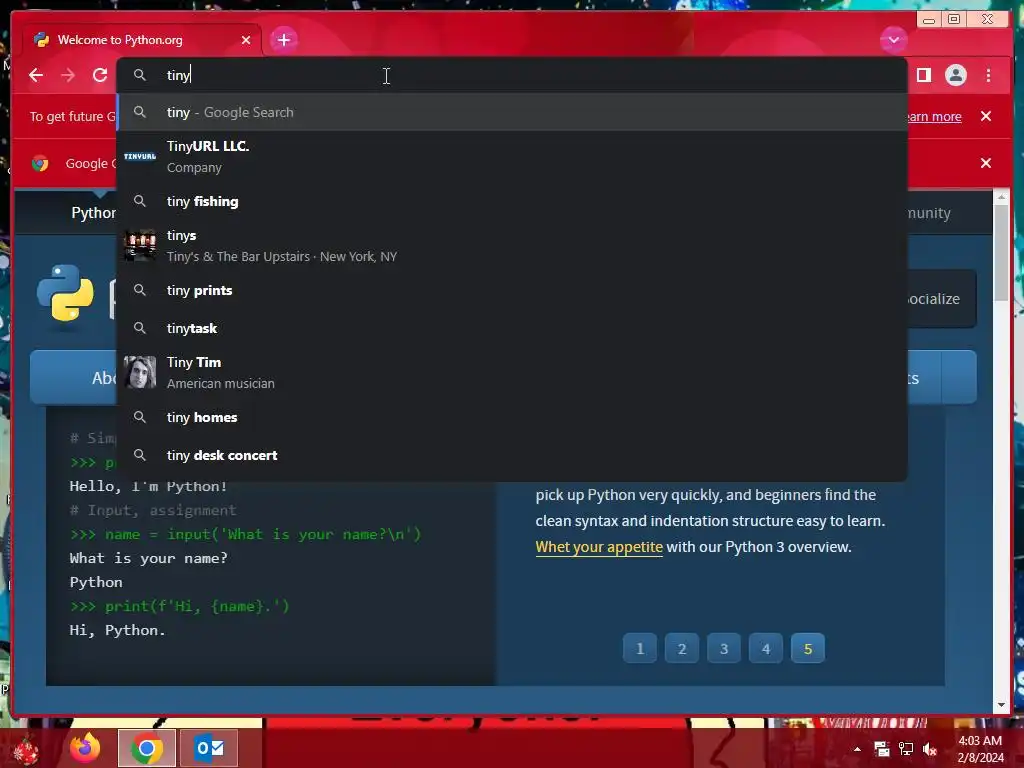Open the tab search dropdown chevron

click(893, 40)
